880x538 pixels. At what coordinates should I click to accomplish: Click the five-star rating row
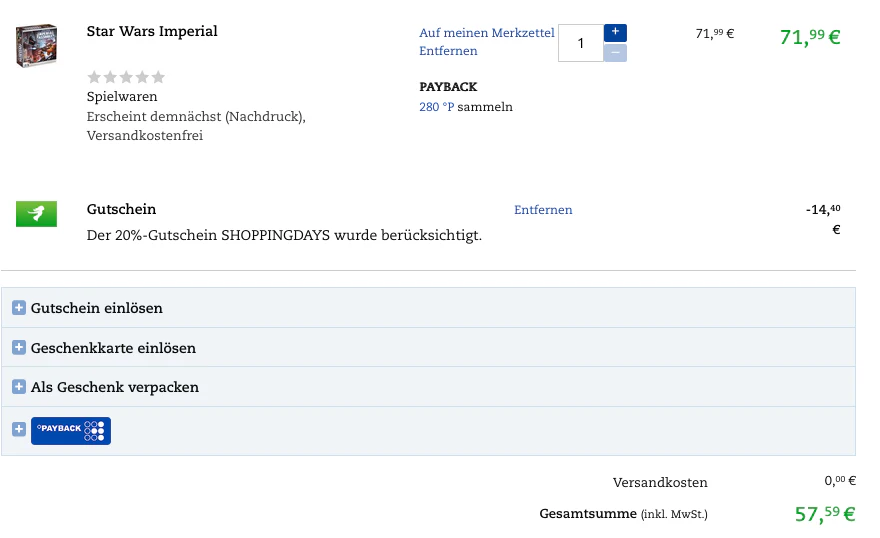click(x=126, y=77)
